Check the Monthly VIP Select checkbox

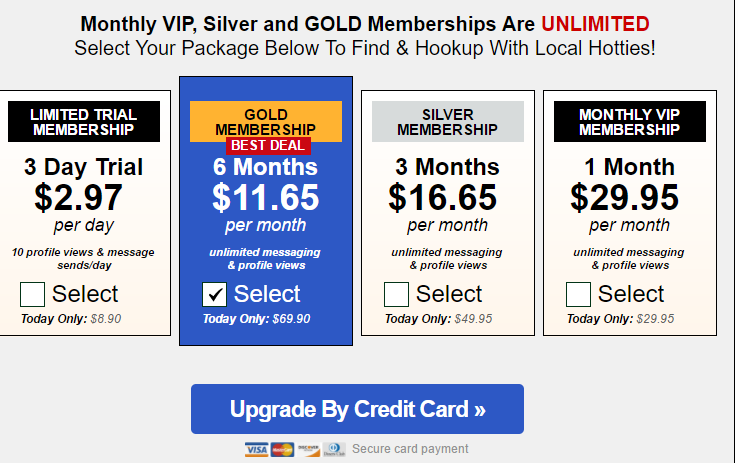click(578, 295)
